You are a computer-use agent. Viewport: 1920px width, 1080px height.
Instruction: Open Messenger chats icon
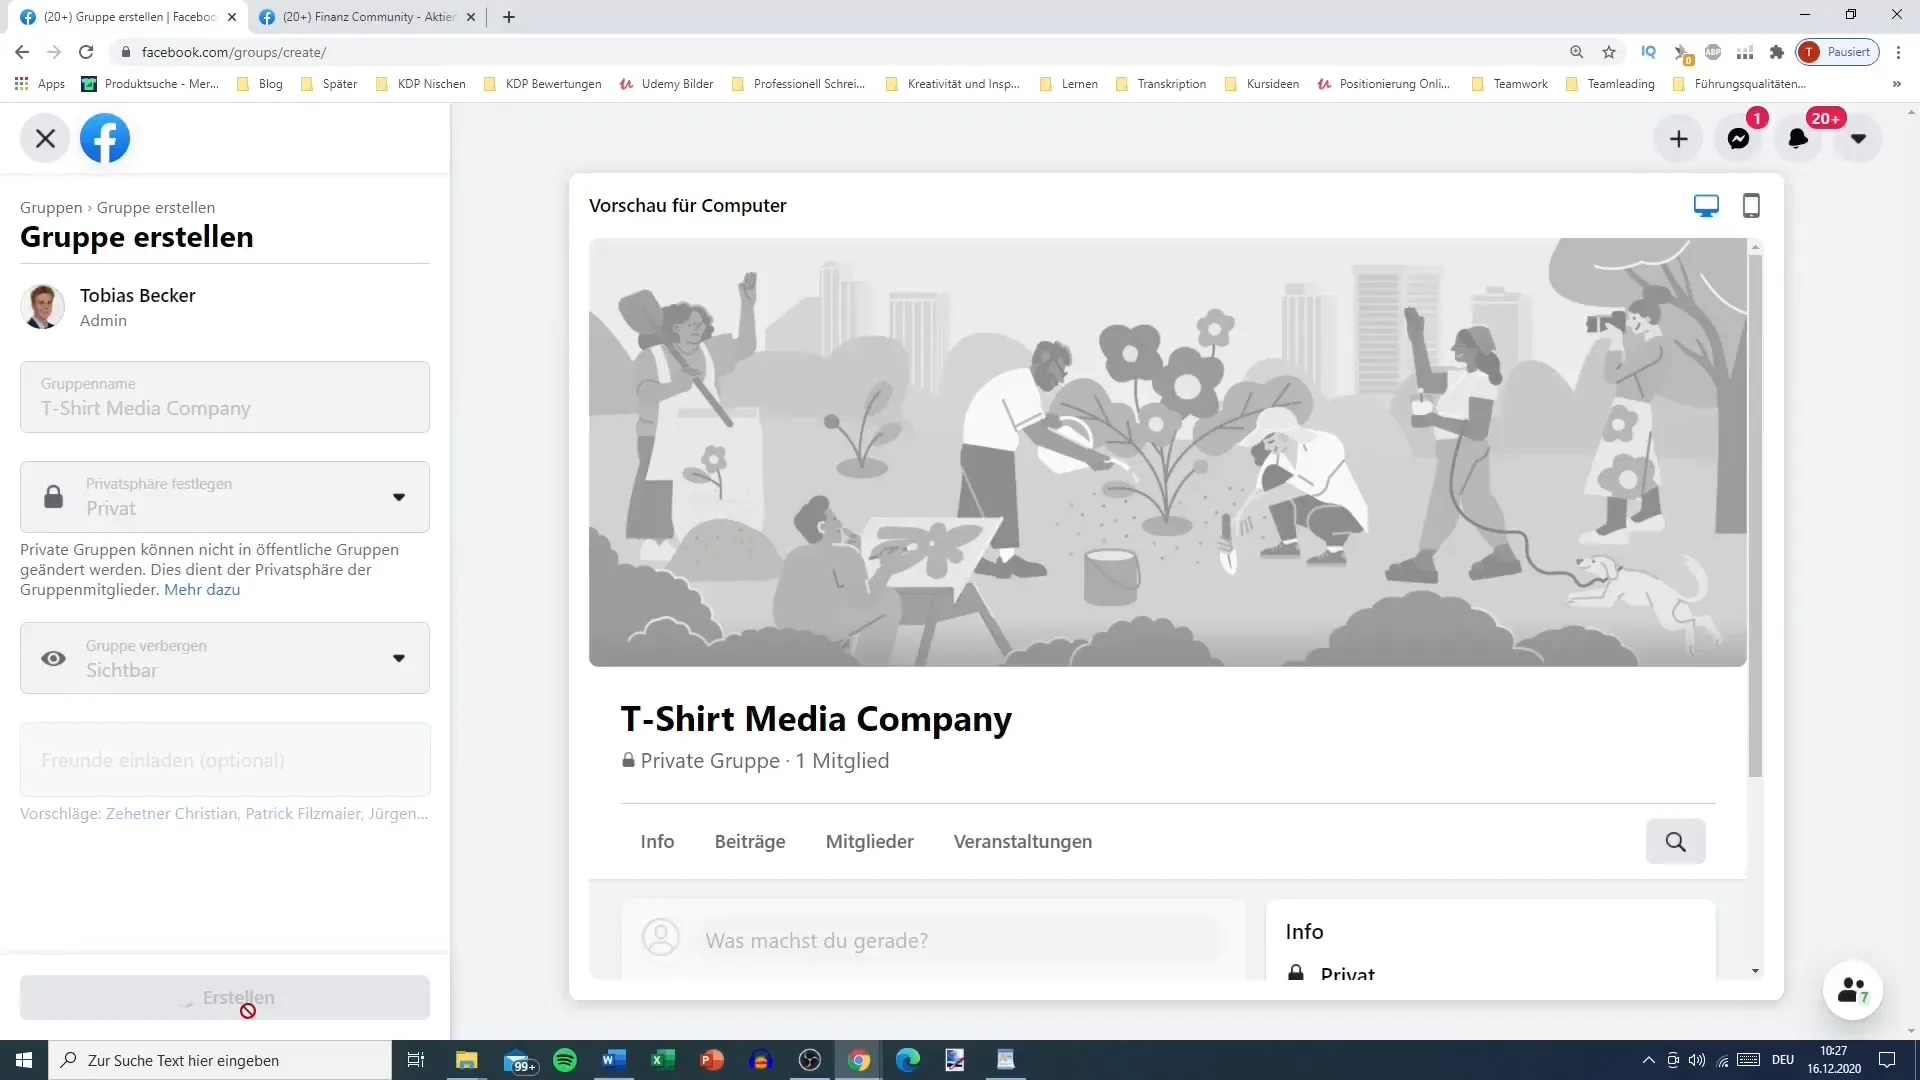pos(1739,139)
